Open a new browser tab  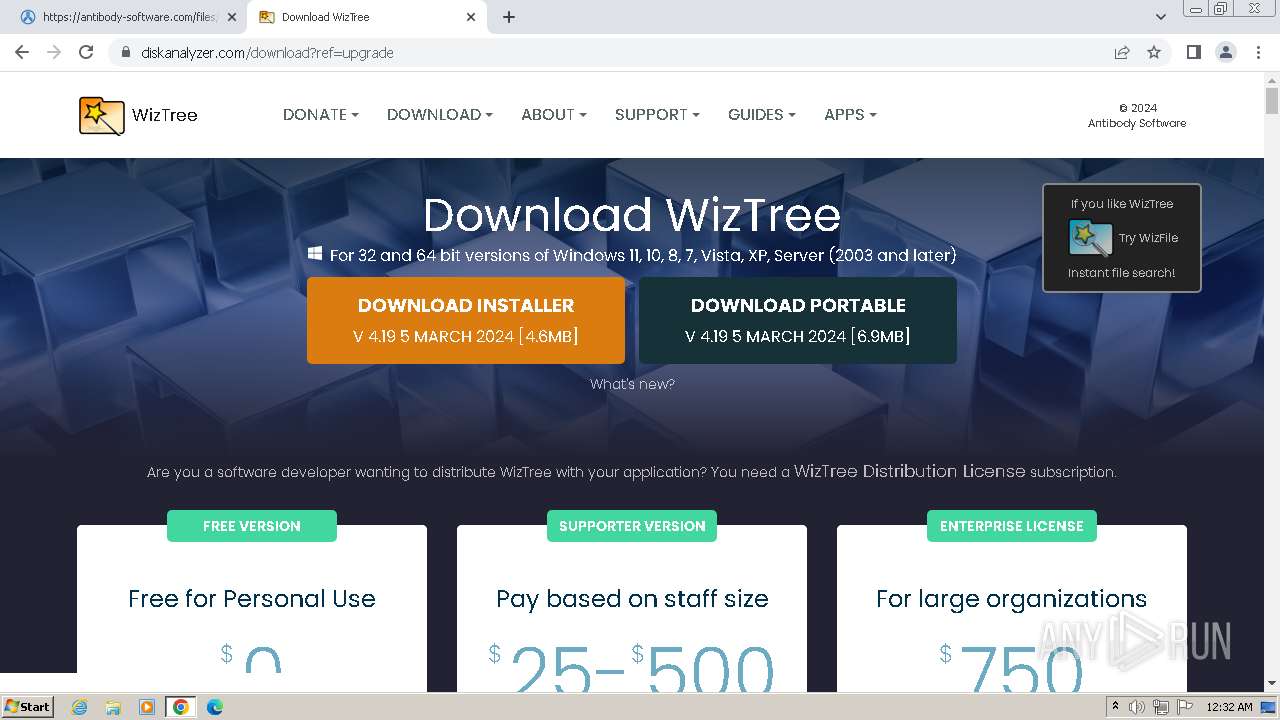[509, 17]
